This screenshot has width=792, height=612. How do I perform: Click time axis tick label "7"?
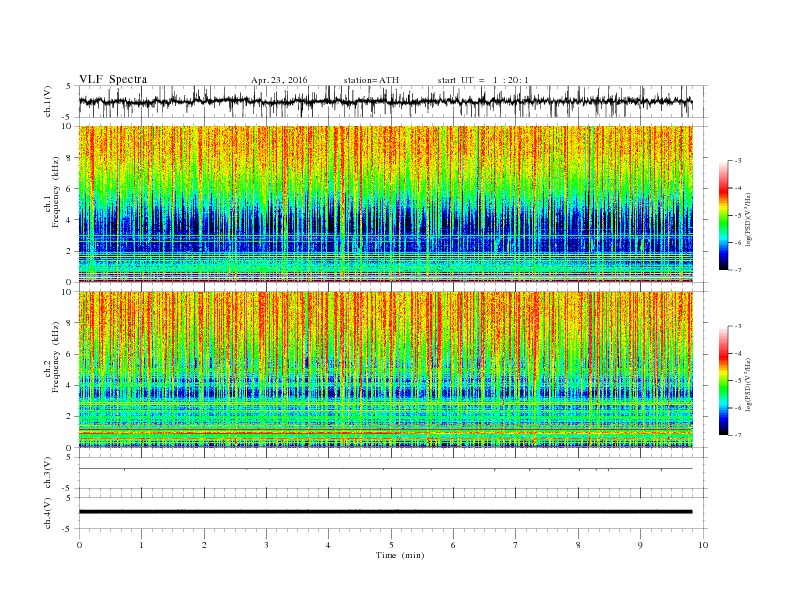516,545
